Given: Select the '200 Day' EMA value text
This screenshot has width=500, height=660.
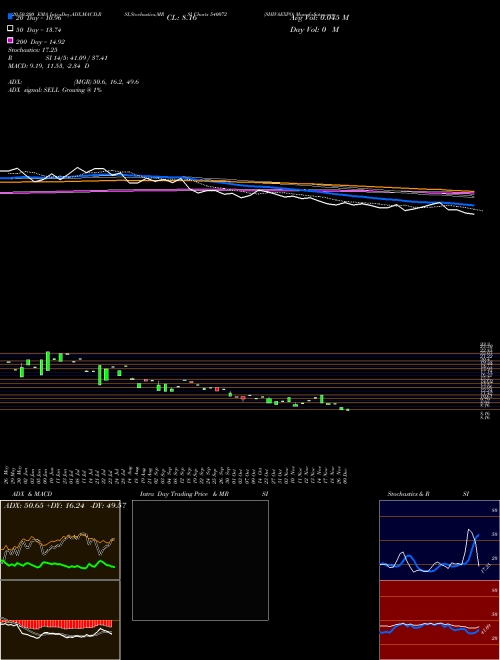Looking at the screenshot, I should coord(40,42).
